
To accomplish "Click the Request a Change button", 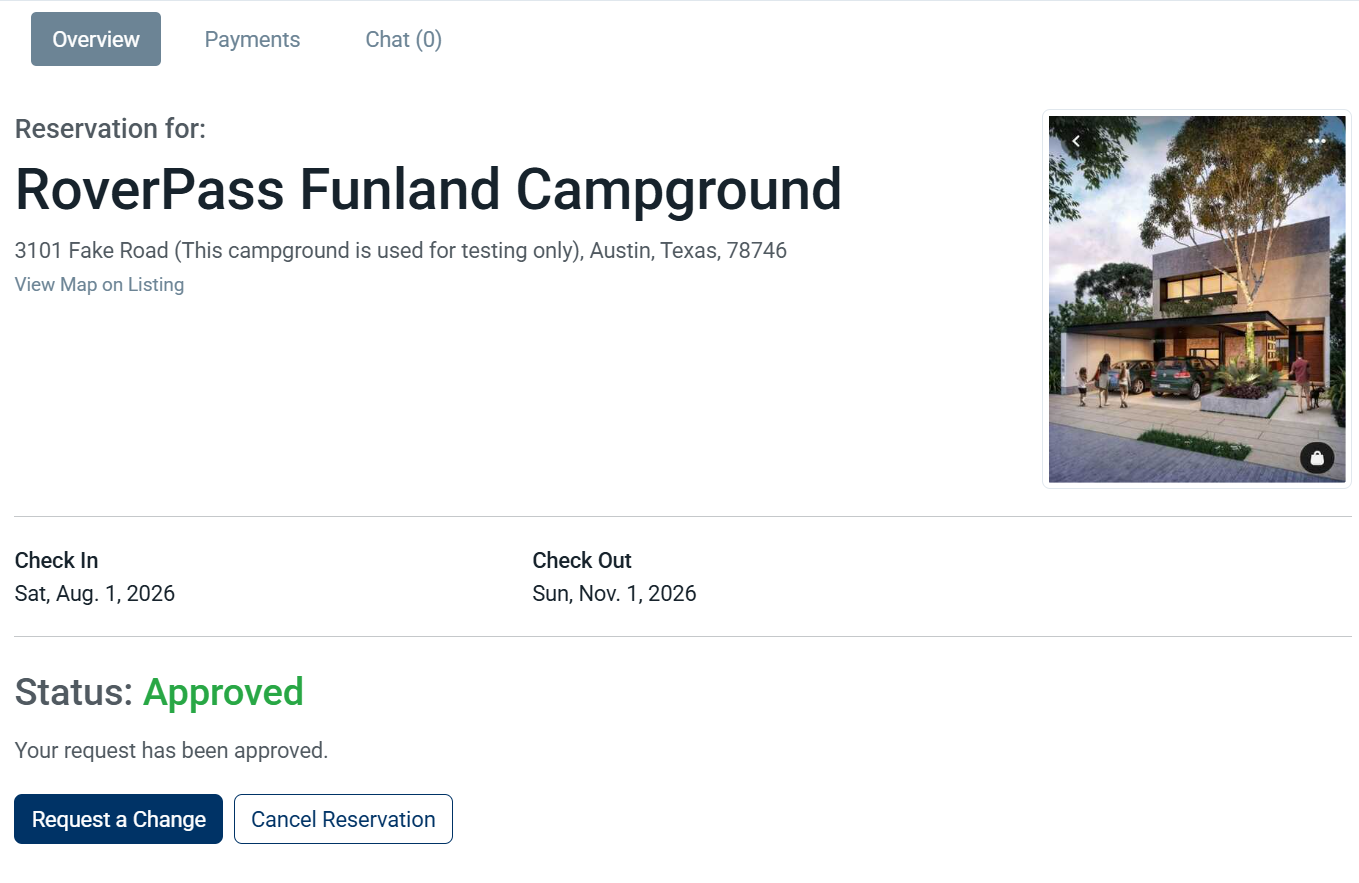I will 118,819.
